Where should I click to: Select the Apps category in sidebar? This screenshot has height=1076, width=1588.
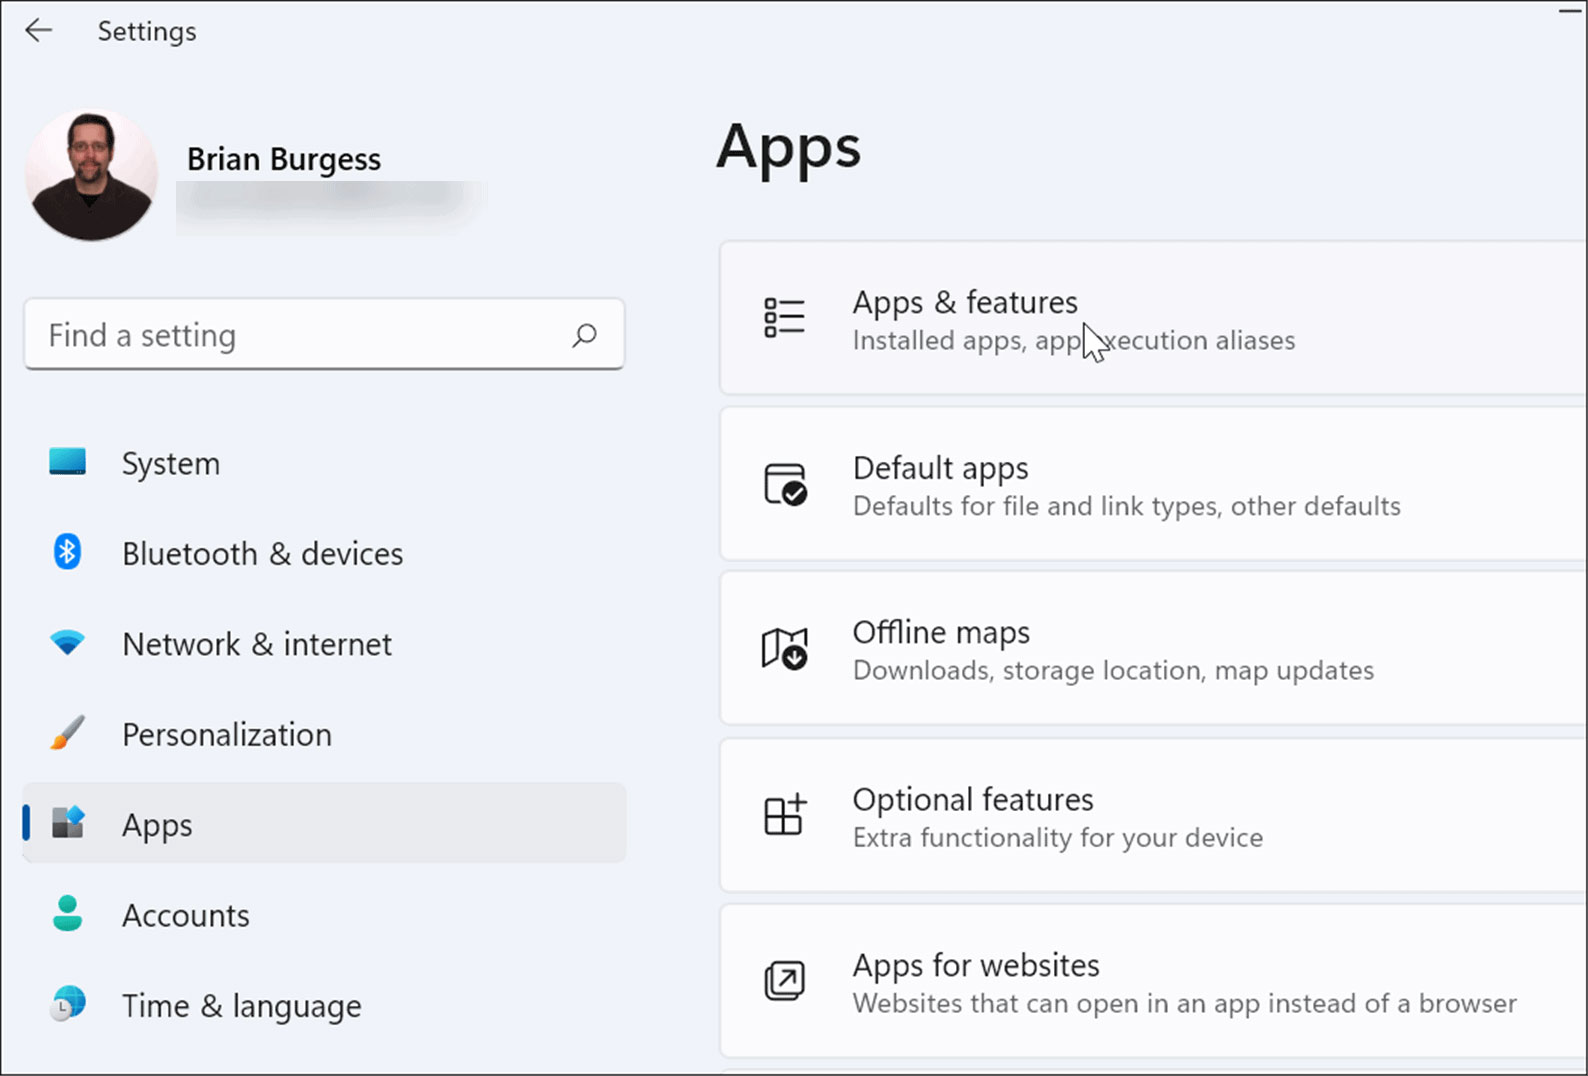coord(157,825)
